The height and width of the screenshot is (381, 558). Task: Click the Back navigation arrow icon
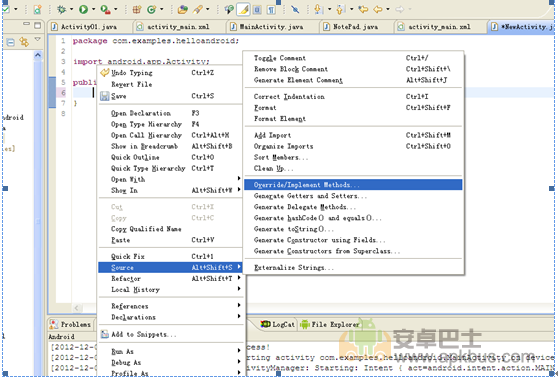[x=378, y=9]
